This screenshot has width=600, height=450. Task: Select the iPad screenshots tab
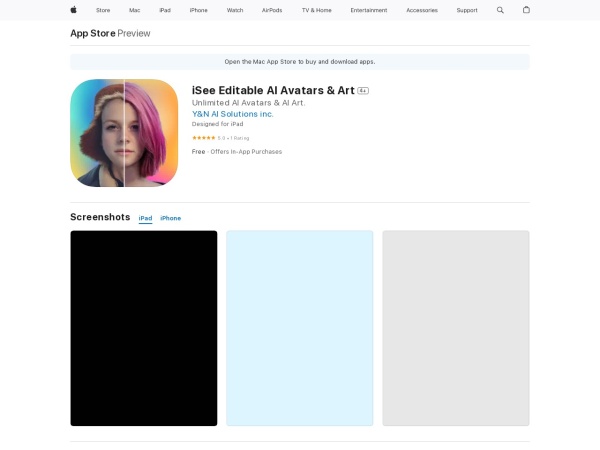point(145,218)
